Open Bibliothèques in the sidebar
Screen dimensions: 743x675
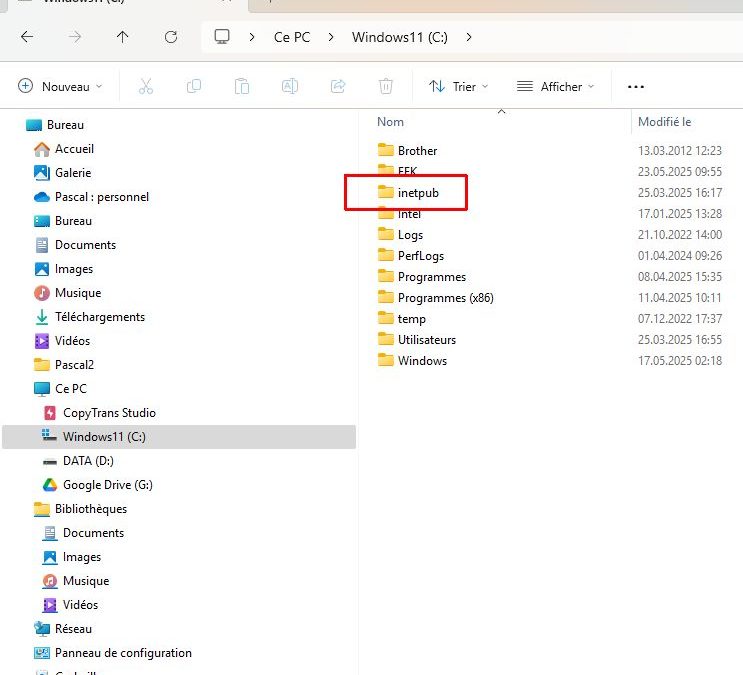click(x=91, y=509)
